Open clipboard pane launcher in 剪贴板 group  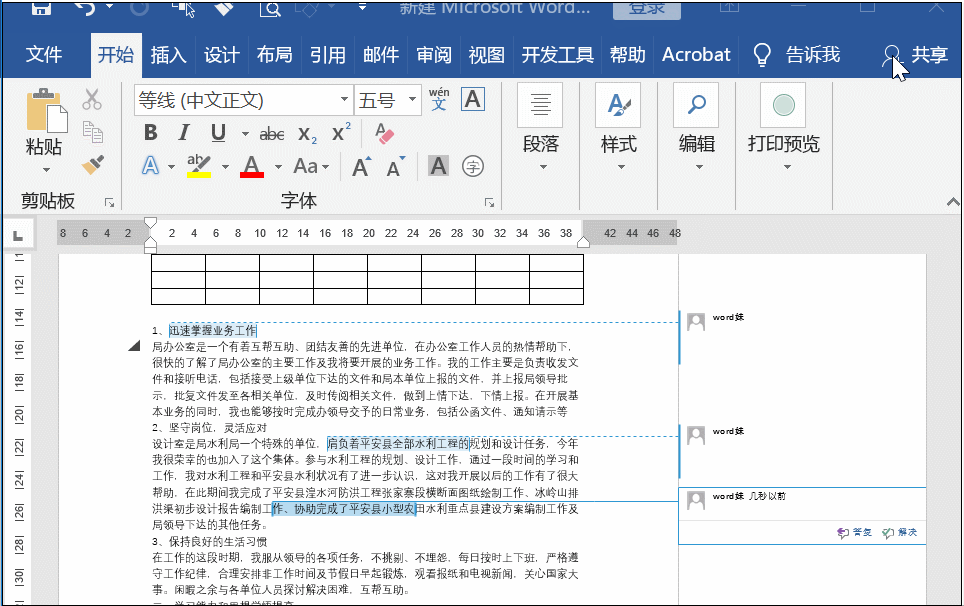(109, 202)
